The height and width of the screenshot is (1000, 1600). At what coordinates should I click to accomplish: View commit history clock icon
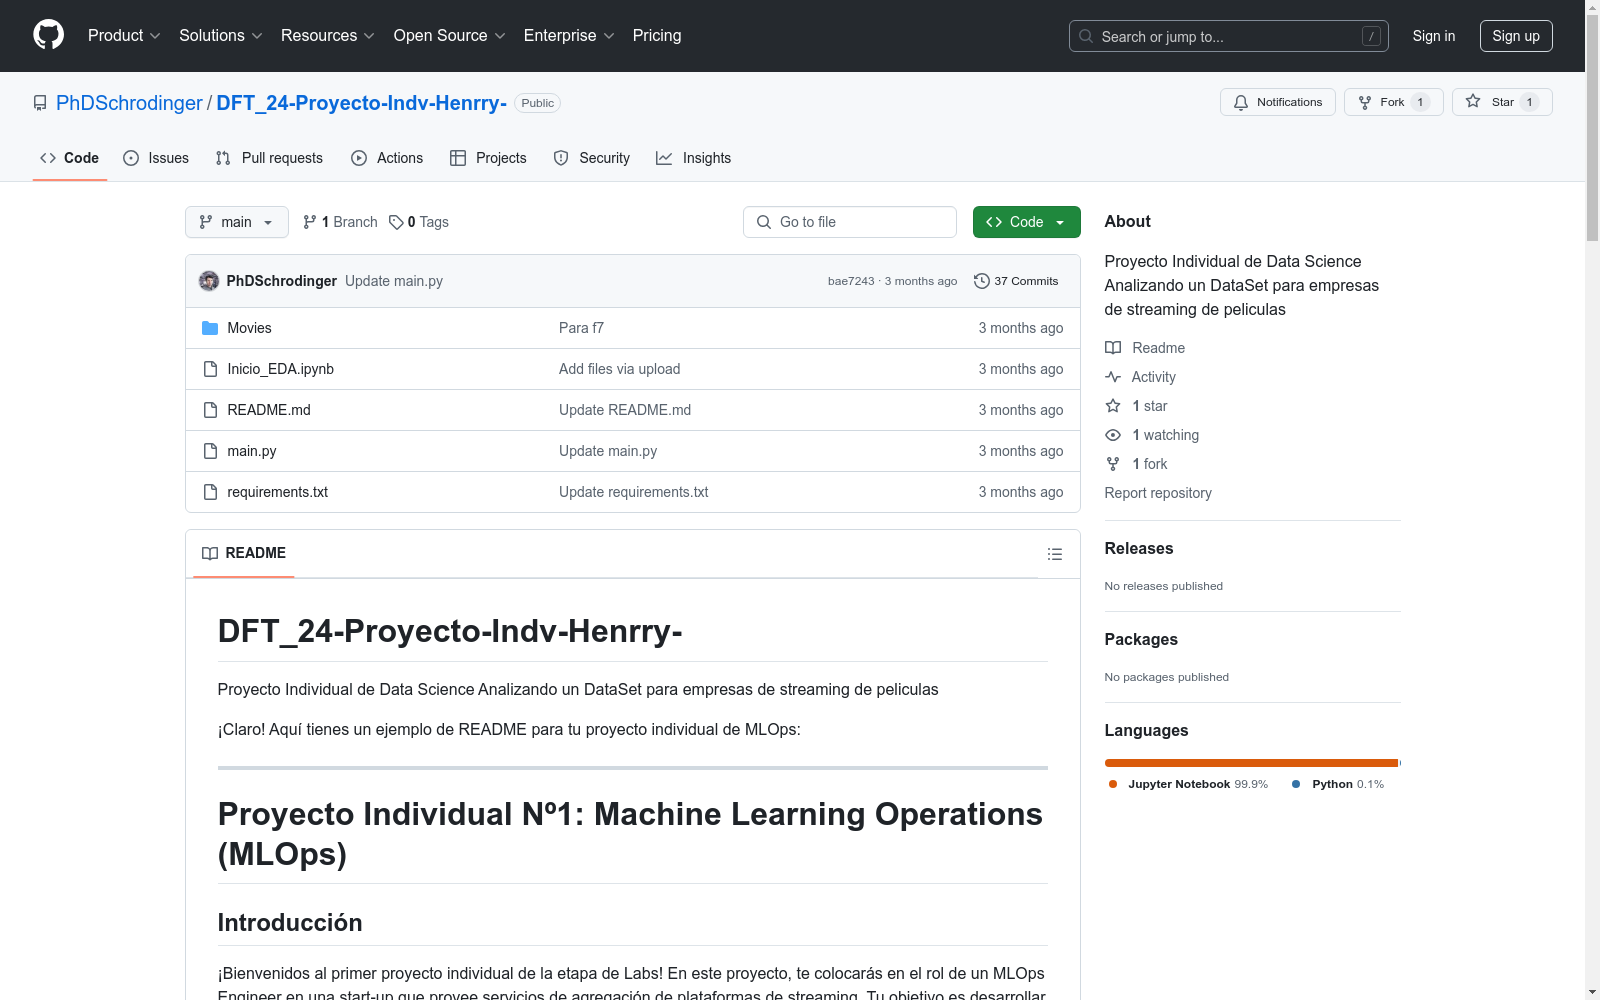click(x=982, y=281)
